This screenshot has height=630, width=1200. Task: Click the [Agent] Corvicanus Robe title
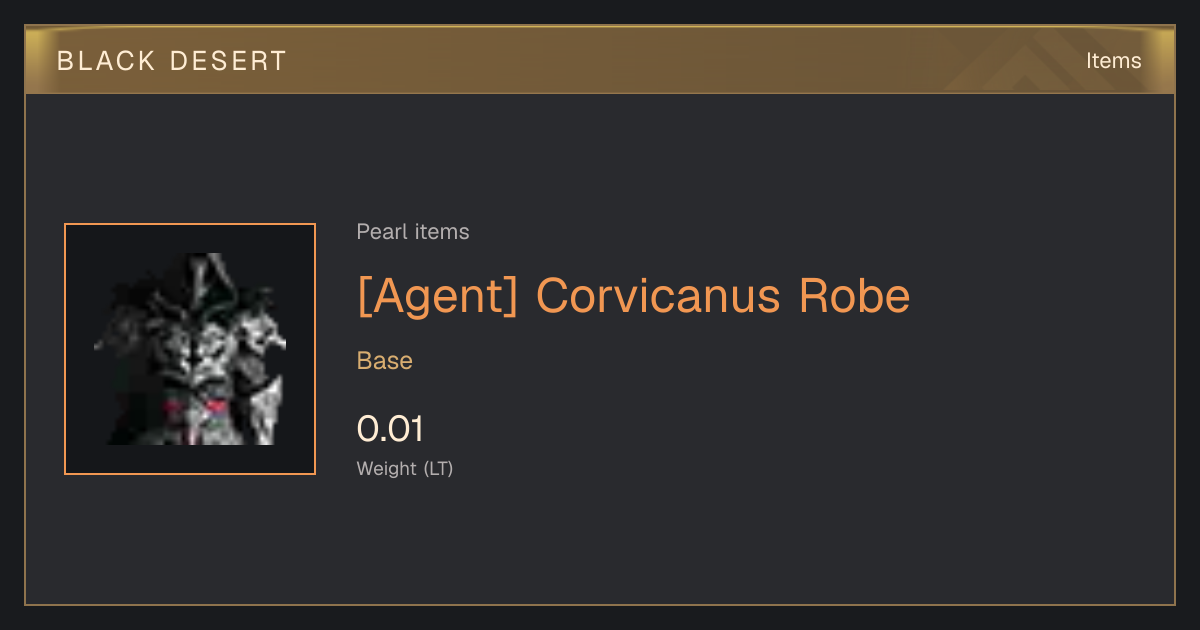pyautogui.click(x=634, y=296)
